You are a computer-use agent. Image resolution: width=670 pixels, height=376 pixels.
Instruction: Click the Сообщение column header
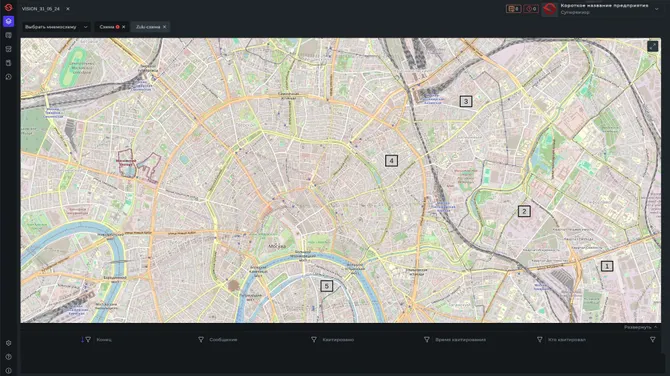(x=223, y=340)
